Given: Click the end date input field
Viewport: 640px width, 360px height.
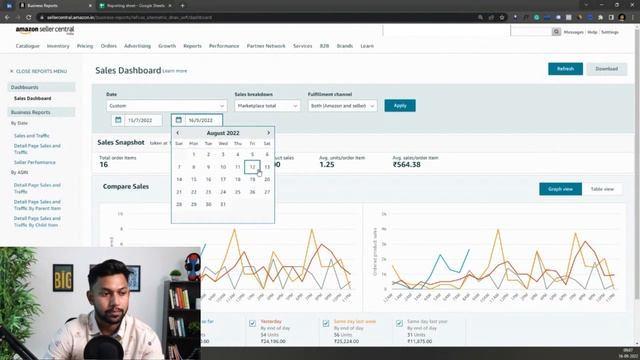Looking at the screenshot, I should [203, 120].
